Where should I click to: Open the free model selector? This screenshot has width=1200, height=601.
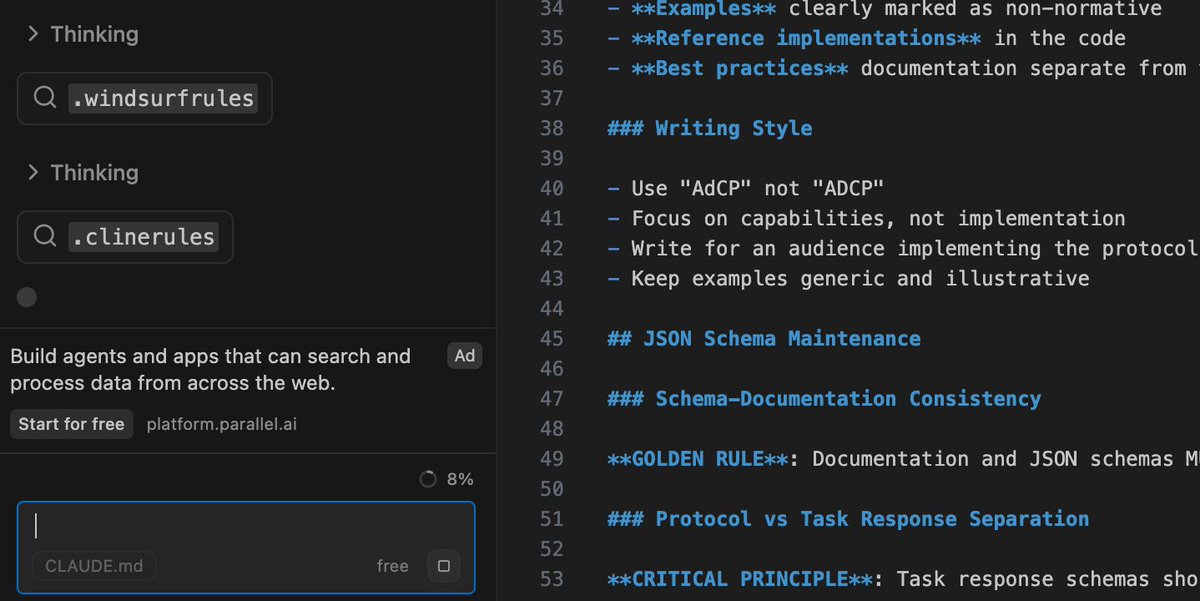tap(392, 566)
